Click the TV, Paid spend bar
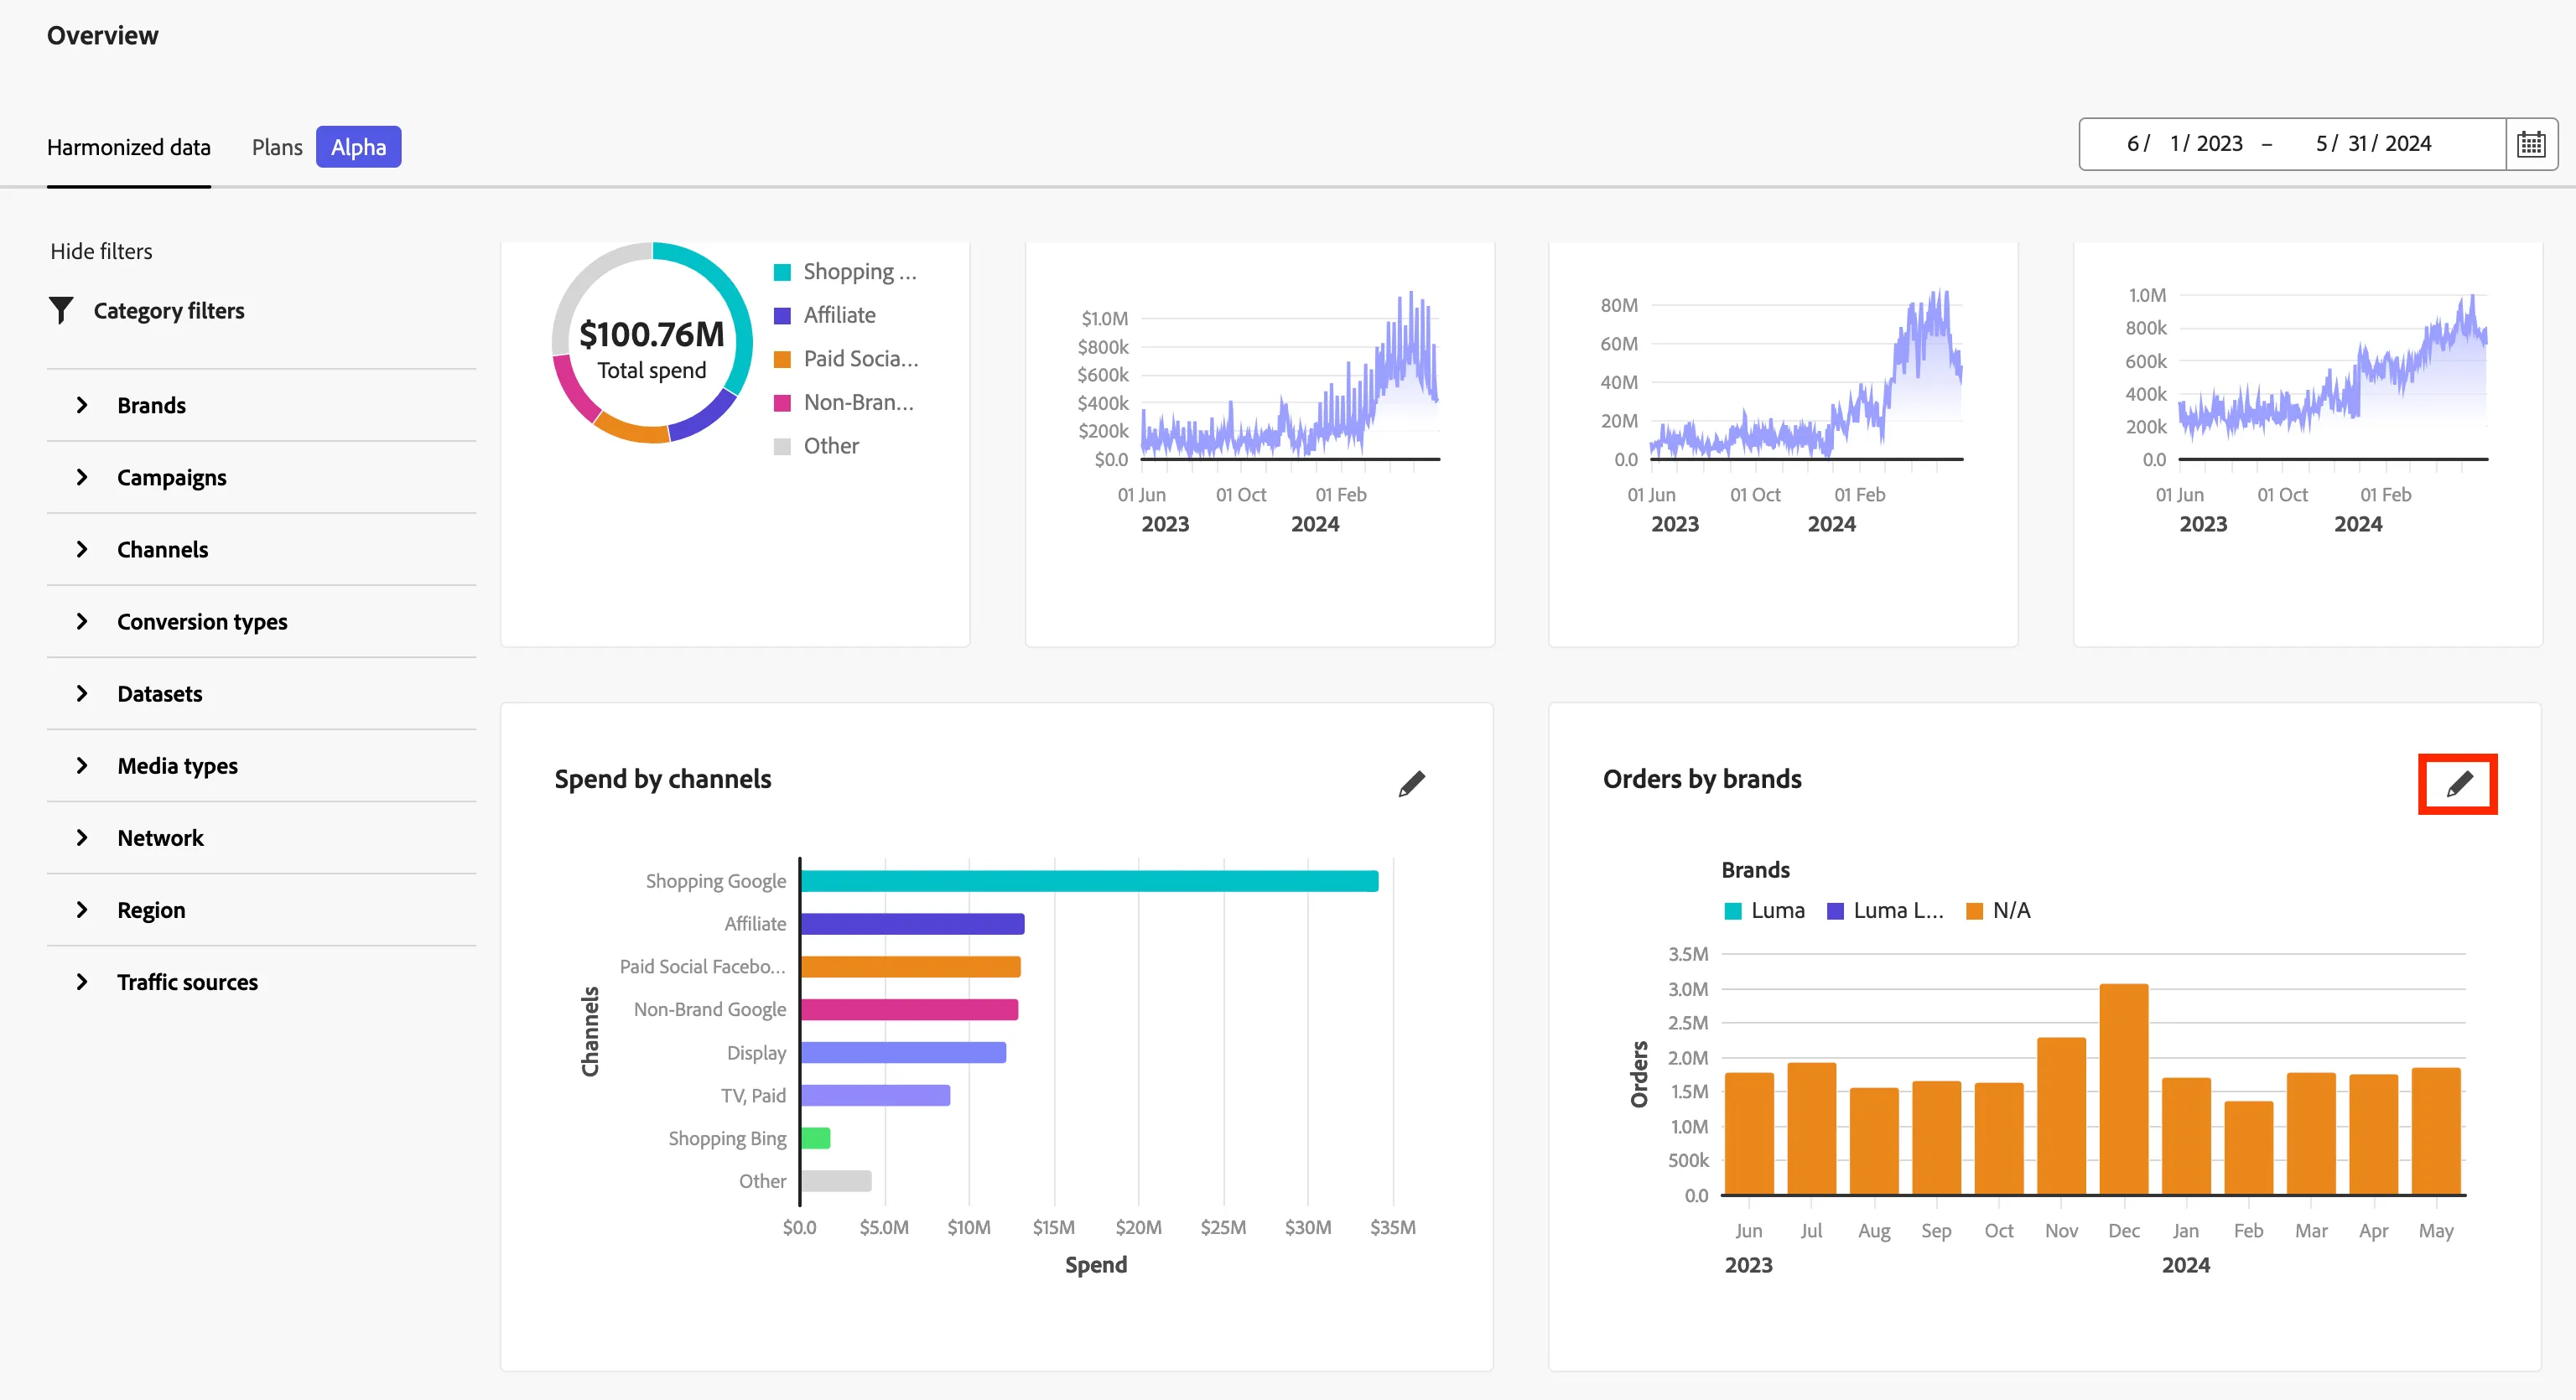This screenshot has height=1400, width=2576. click(875, 1096)
